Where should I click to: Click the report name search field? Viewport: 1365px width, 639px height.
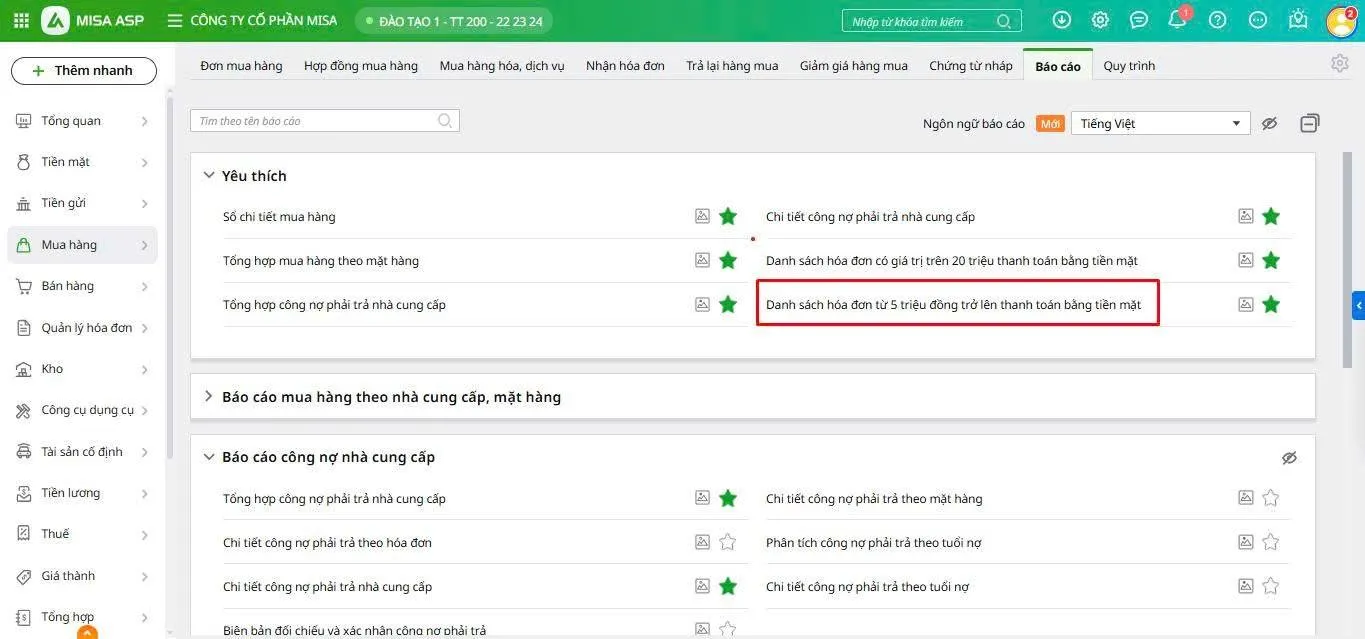tap(315, 121)
